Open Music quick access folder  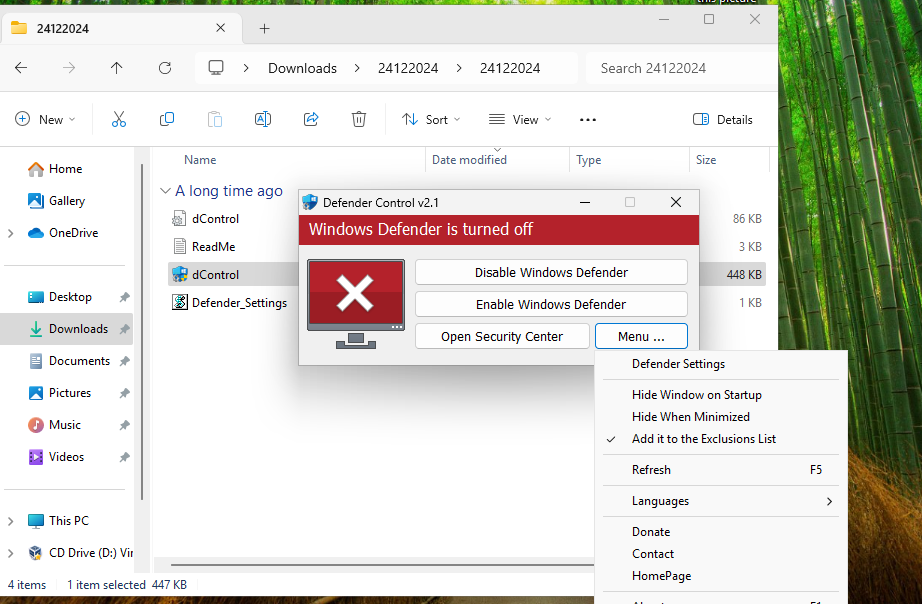(x=54, y=425)
